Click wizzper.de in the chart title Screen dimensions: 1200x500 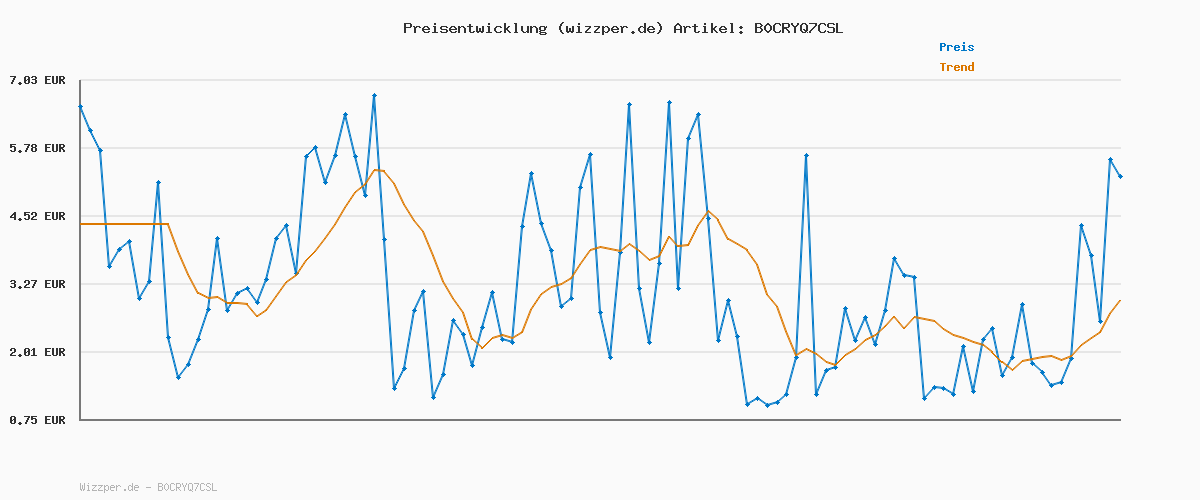pos(609,28)
